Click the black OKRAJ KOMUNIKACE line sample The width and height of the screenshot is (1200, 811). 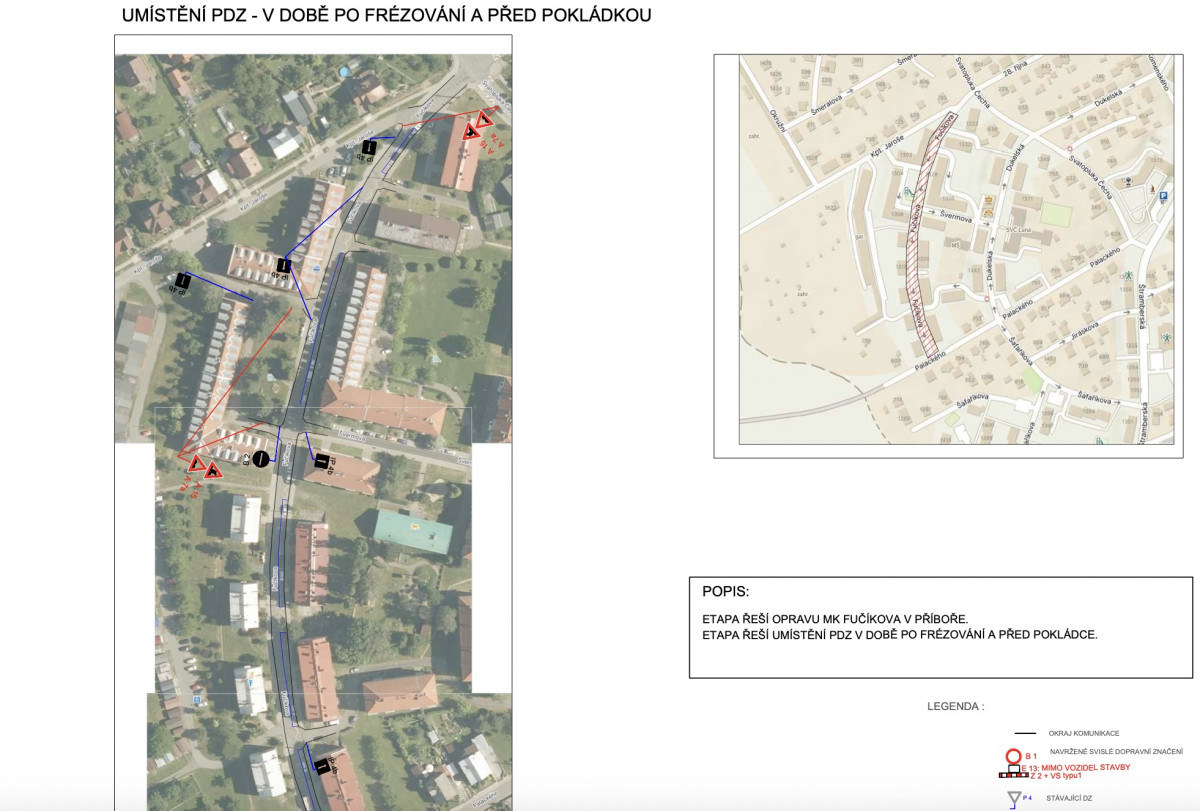click(1025, 733)
